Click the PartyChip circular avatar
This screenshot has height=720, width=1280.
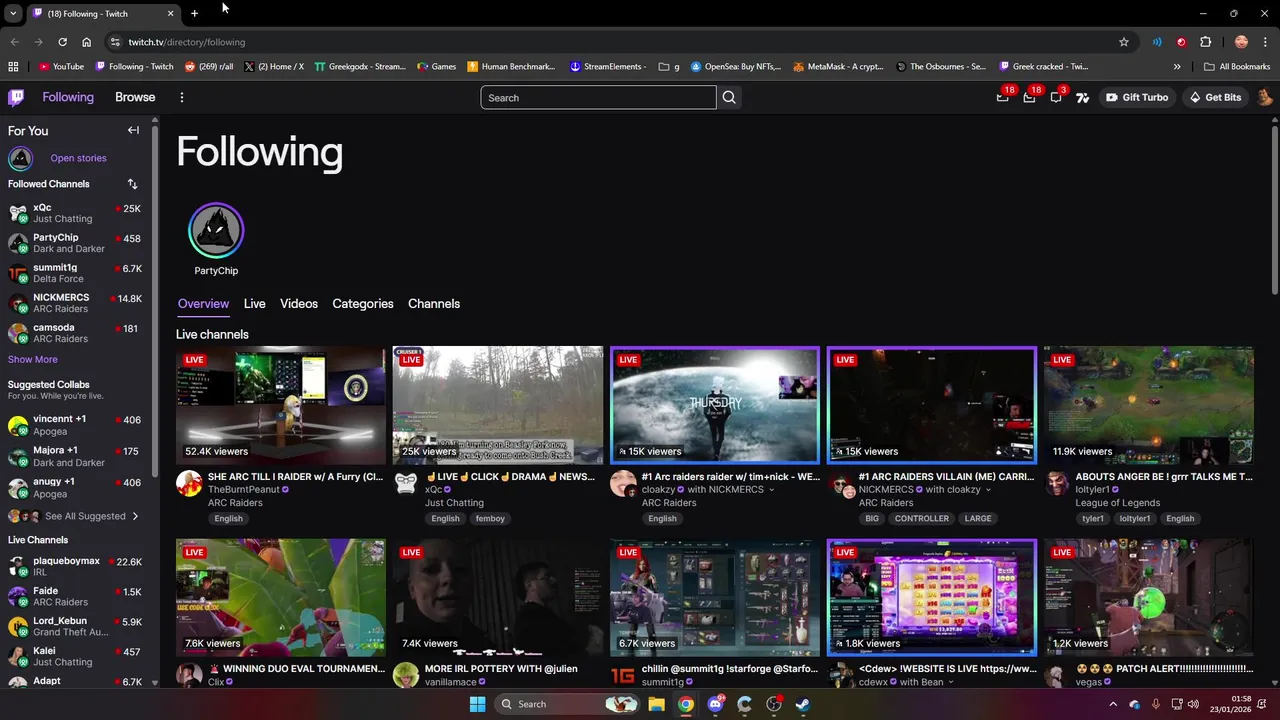pyautogui.click(x=216, y=231)
